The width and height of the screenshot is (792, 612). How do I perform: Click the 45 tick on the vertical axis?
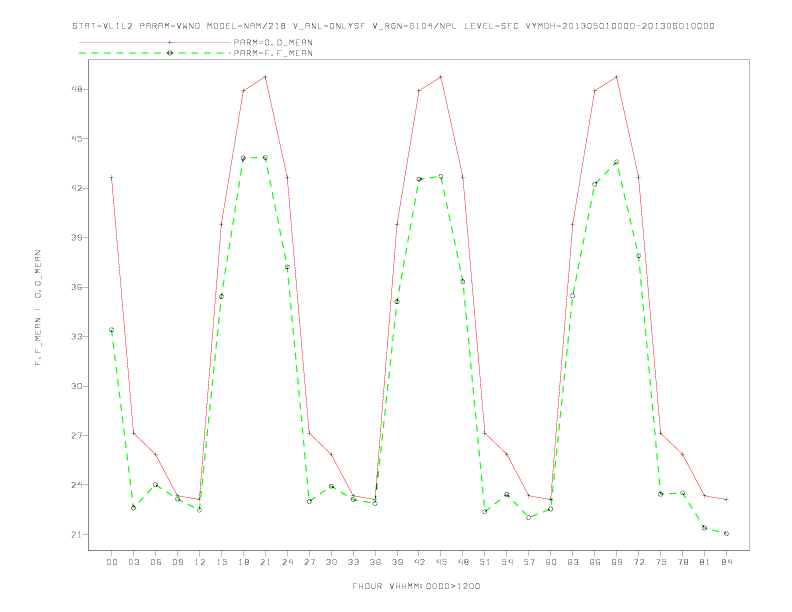coord(79,139)
